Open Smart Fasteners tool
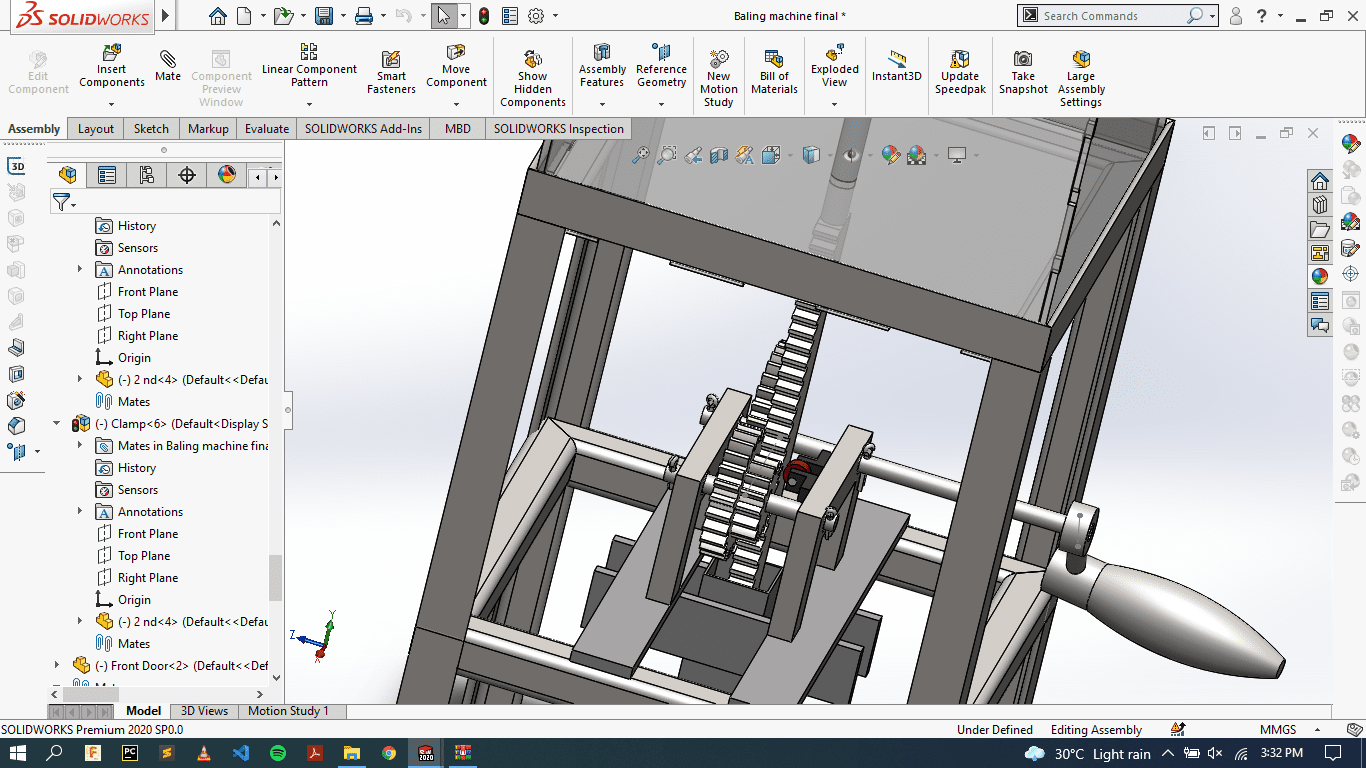1366x768 pixels. coord(391,72)
